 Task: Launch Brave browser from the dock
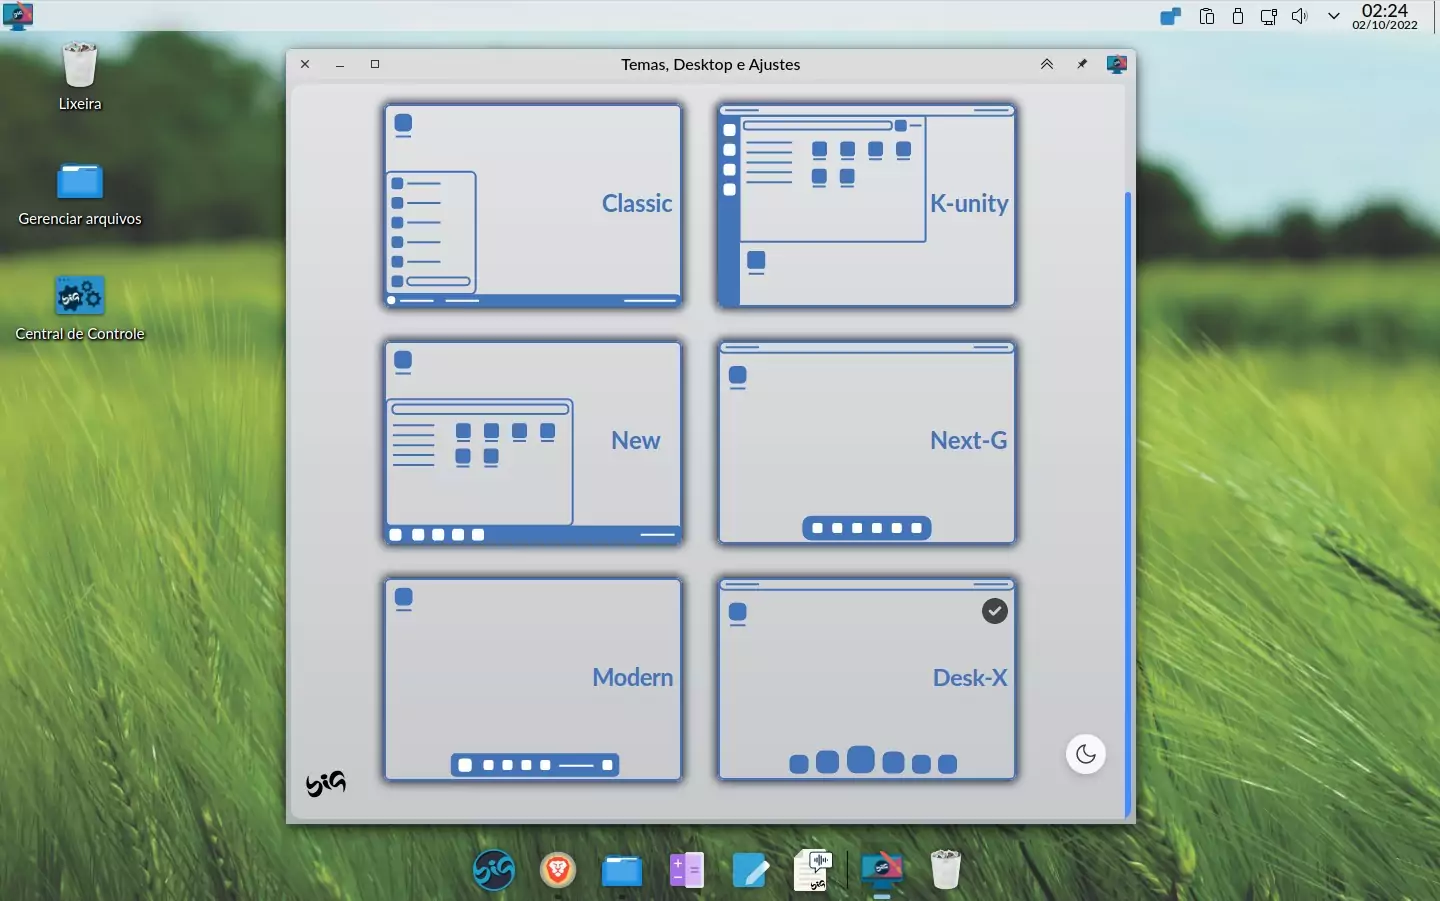click(x=558, y=870)
